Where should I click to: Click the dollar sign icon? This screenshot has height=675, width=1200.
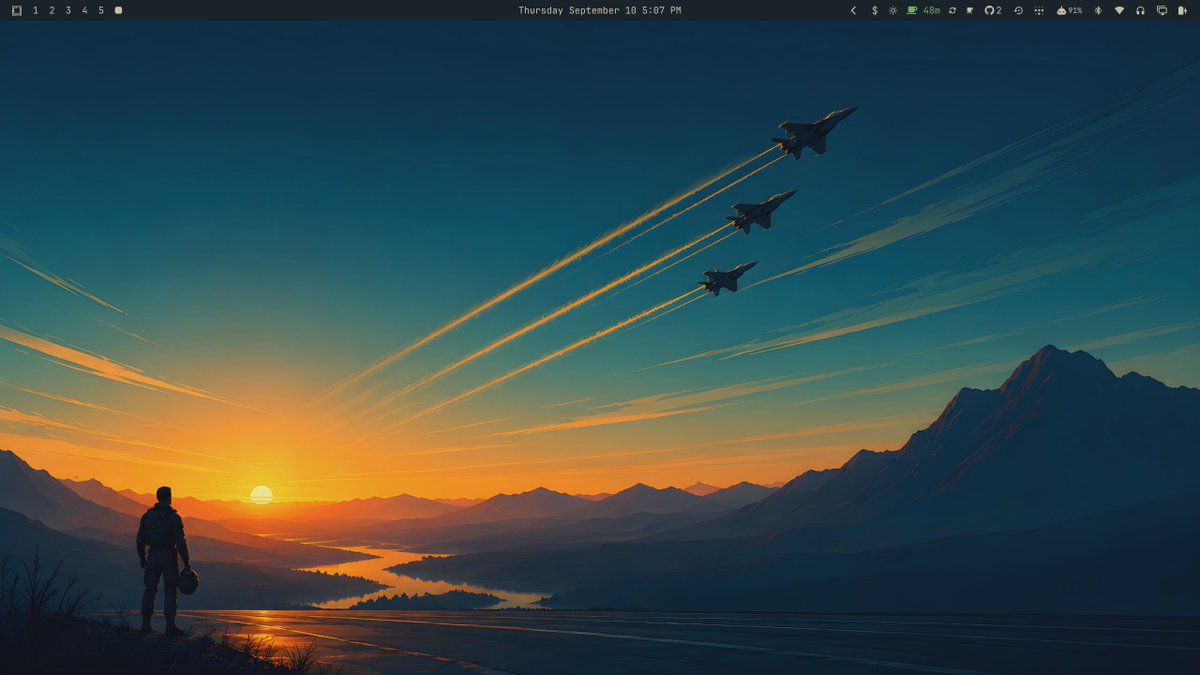click(875, 10)
